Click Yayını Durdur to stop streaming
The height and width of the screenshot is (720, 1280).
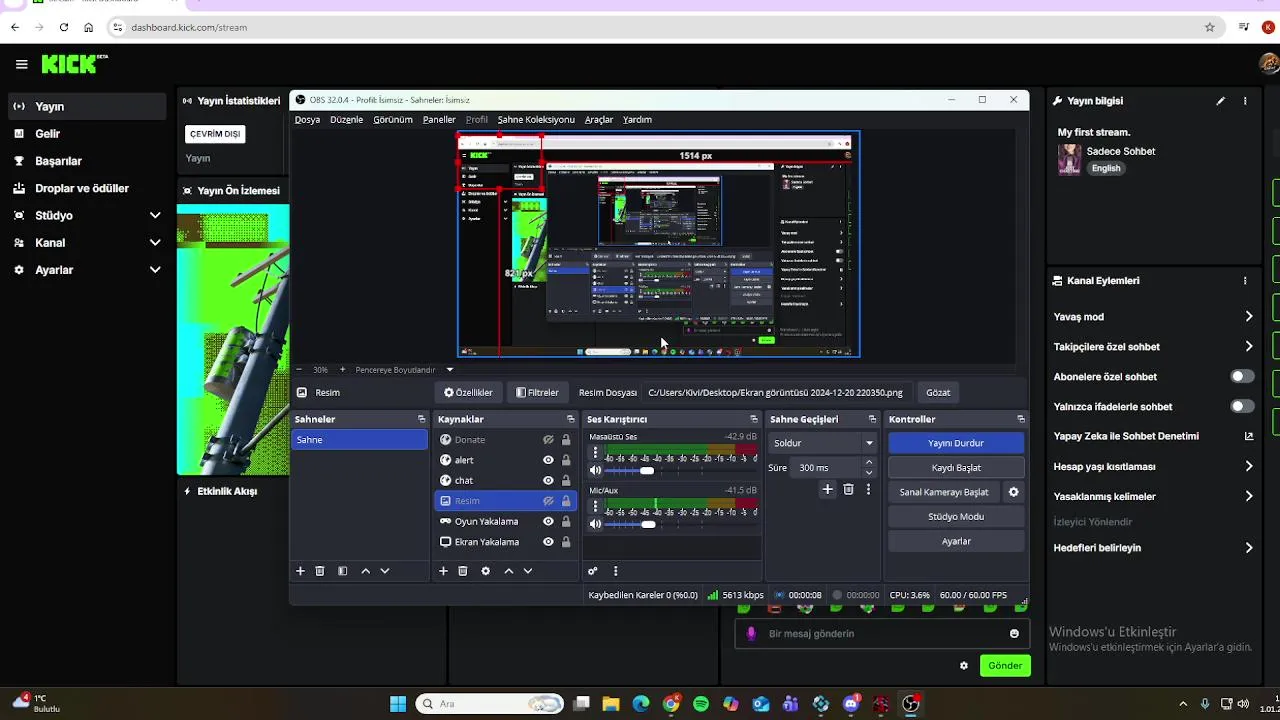point(956,443)
